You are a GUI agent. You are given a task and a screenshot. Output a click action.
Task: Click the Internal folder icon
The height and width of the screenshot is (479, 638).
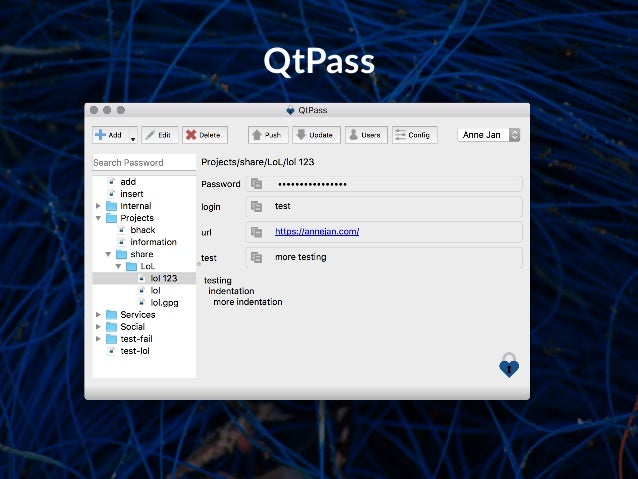pyautogui.click(x=111, y=206)
